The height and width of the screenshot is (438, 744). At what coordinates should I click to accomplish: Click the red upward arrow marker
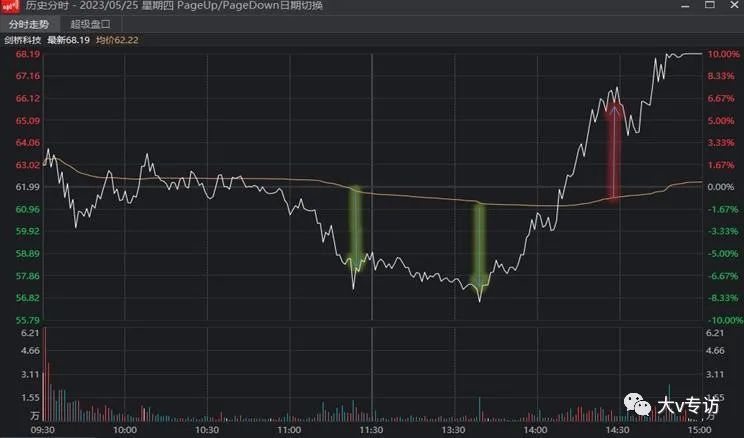point(615,150)
